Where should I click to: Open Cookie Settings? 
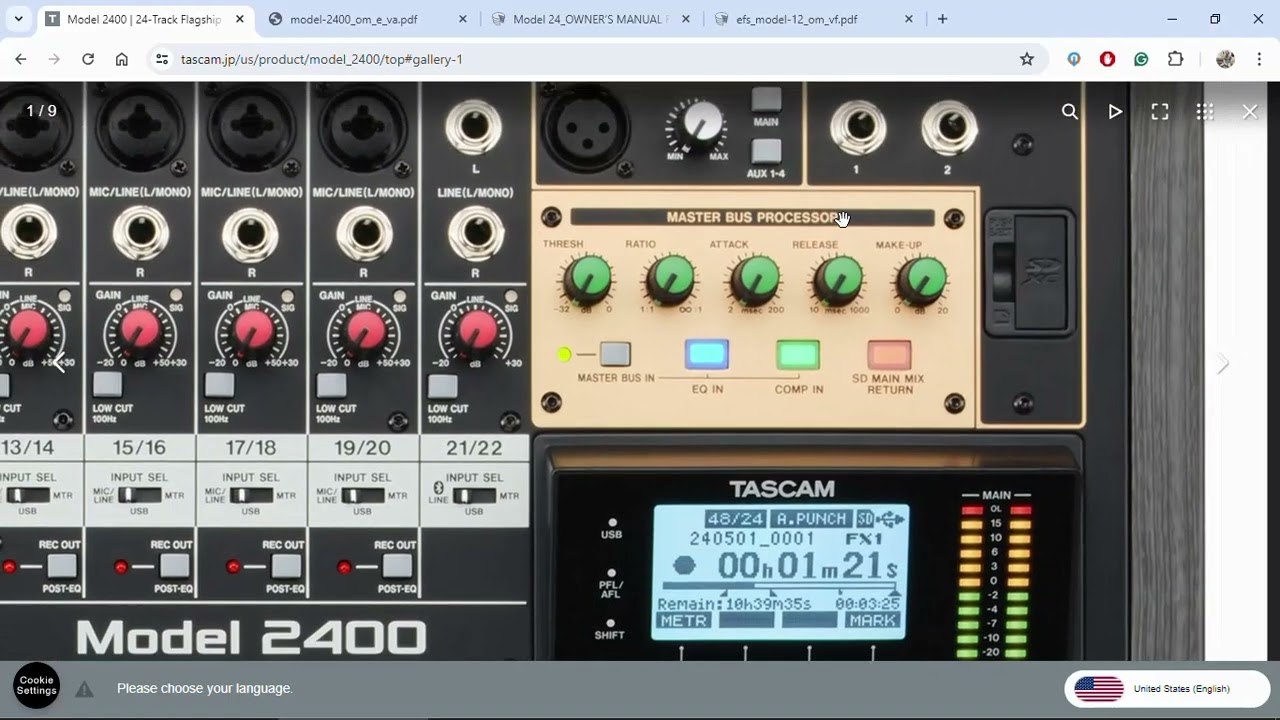click(36, 685)
